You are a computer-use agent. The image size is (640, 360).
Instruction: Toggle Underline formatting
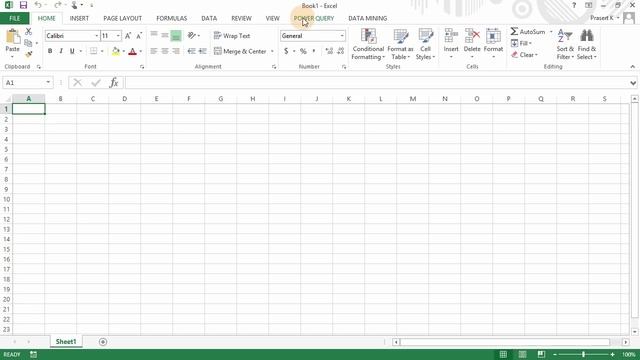point(72,51)
